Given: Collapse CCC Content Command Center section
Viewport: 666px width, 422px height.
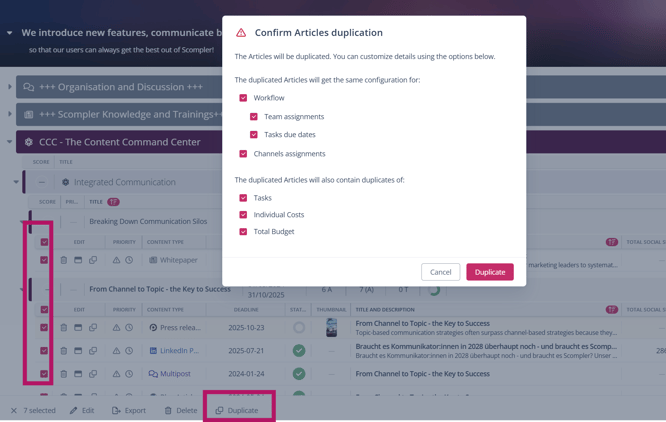Looking at the screenshot, I should [x=10, y=142].
